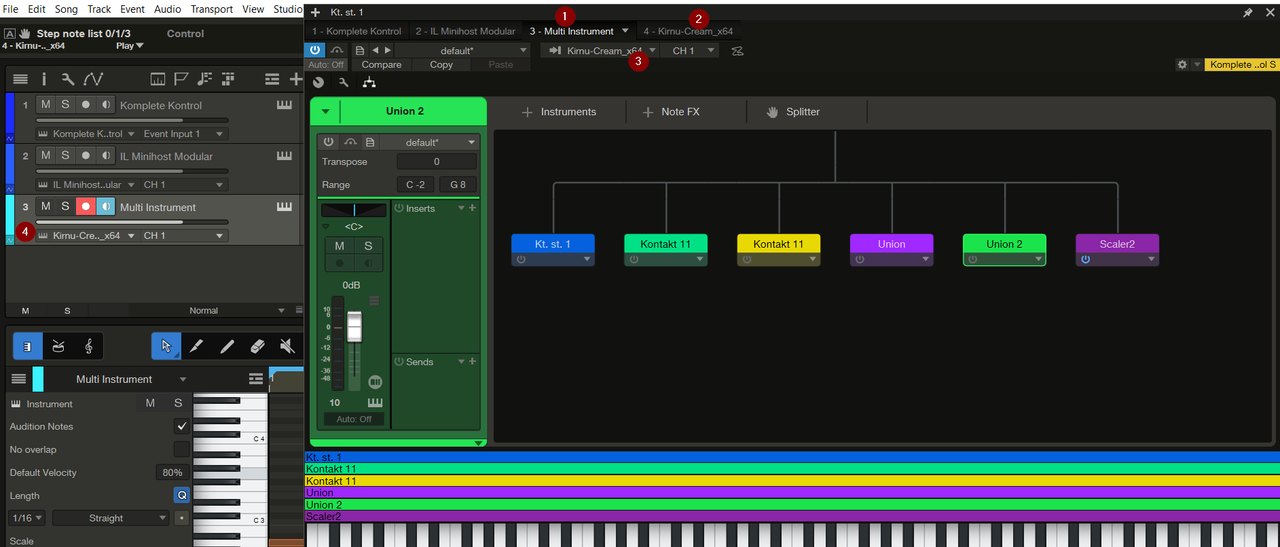Select the Split knife tool
Screen dimensions: 1280x547
point(196,346)
